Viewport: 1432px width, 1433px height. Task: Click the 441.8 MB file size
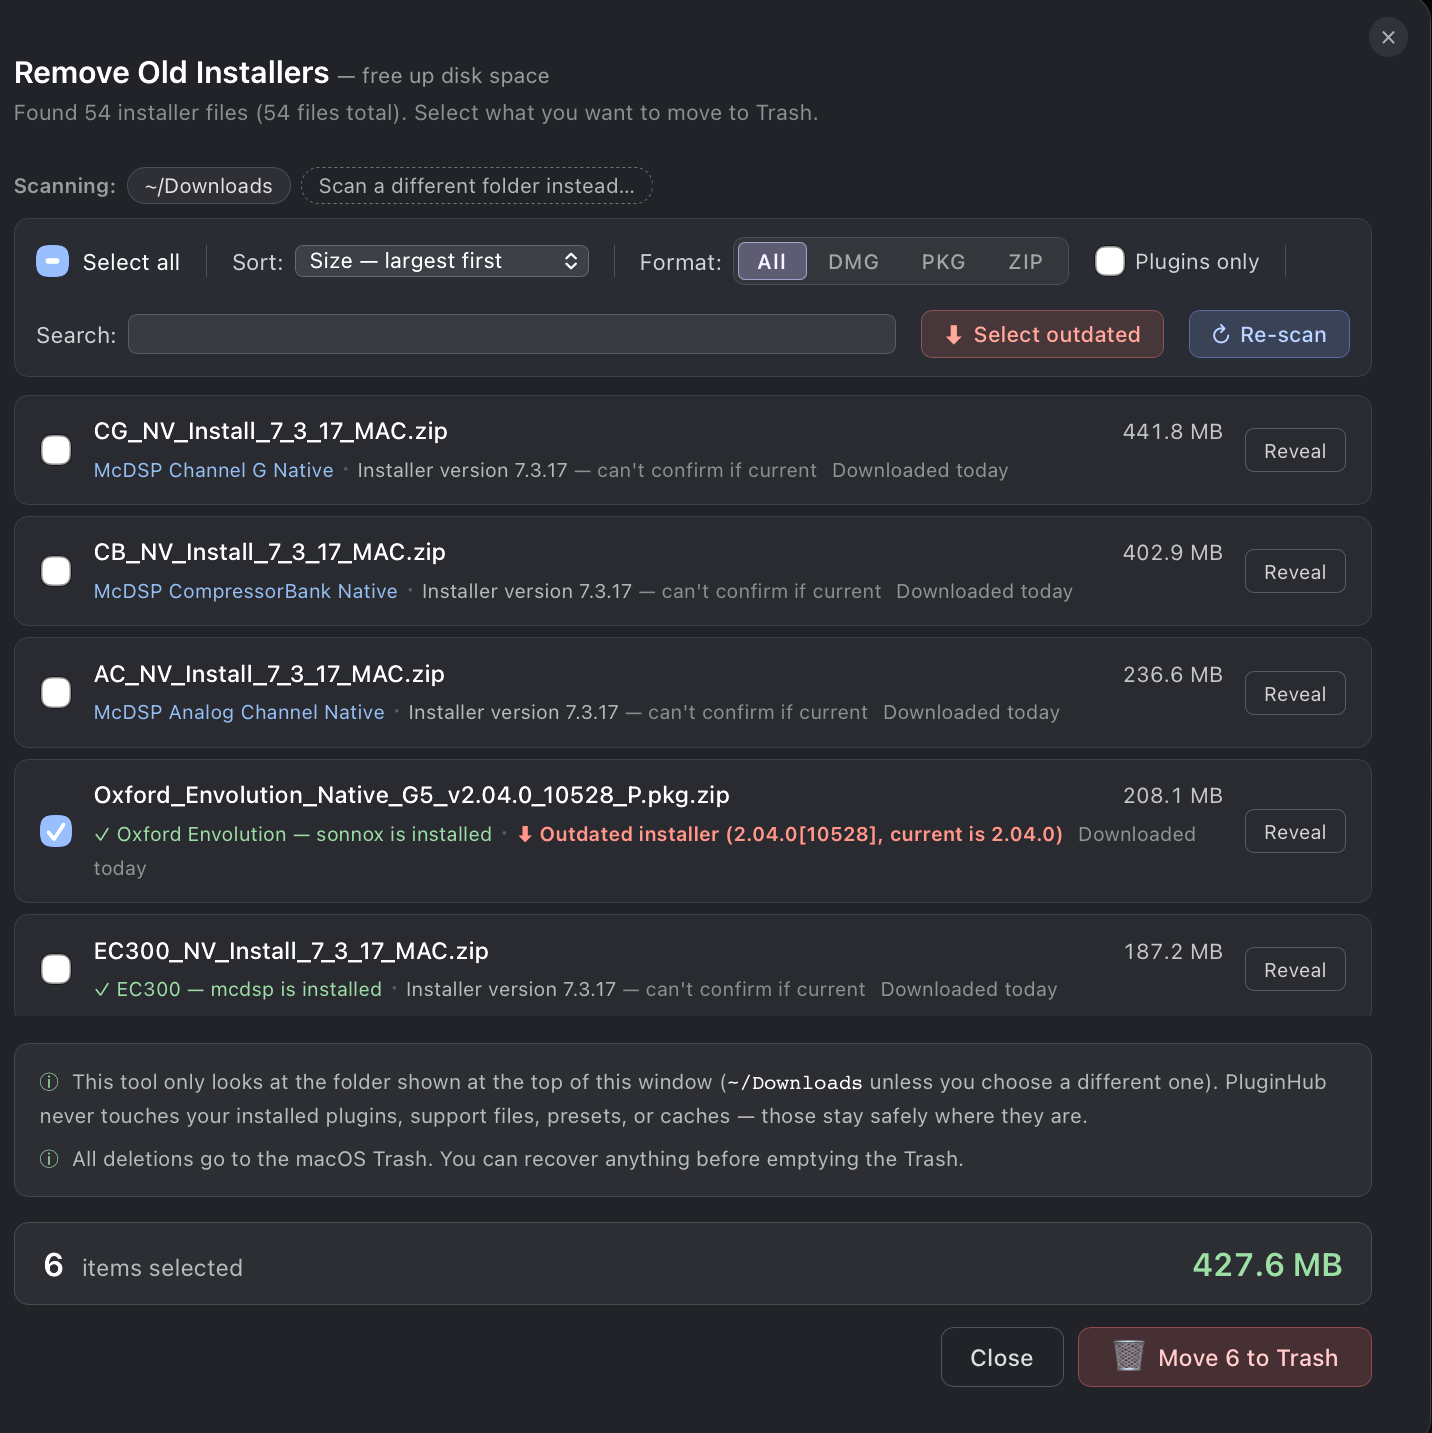1173,431
